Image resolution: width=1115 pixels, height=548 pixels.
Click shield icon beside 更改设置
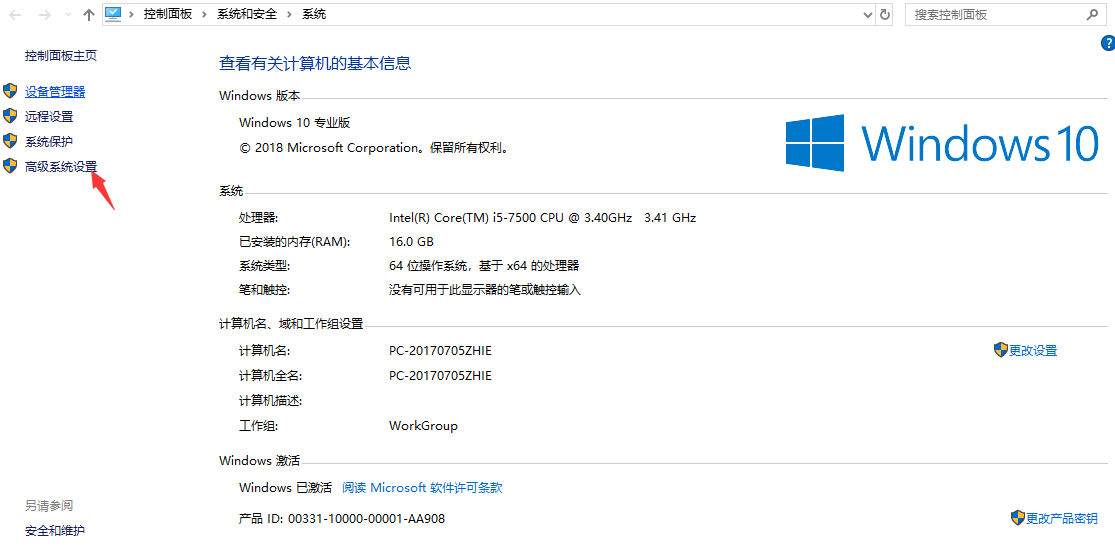click(x=1001, y=350)
